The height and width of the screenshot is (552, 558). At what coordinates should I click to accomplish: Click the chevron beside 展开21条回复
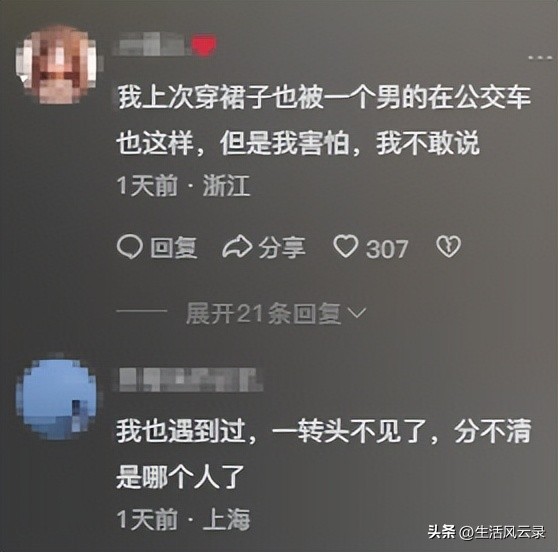pyautogui.click(x=357, y=313)
